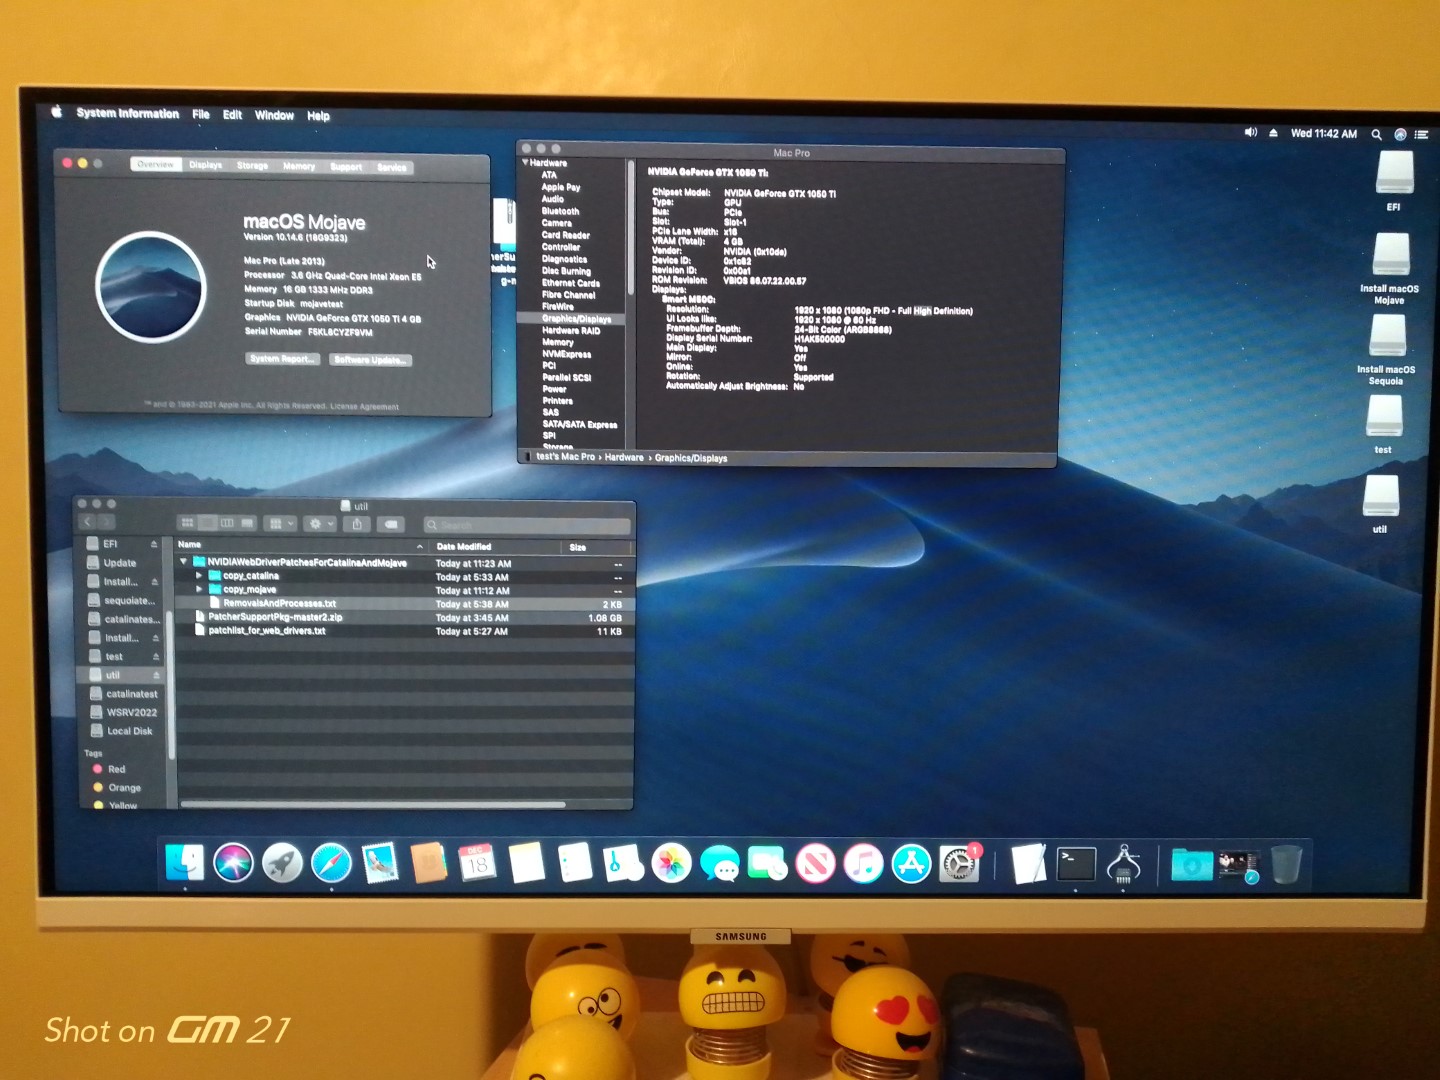This screenshot has width=1440, height=1080.
Task: Switch to the Storage tab
Action: tap(252, 166)
